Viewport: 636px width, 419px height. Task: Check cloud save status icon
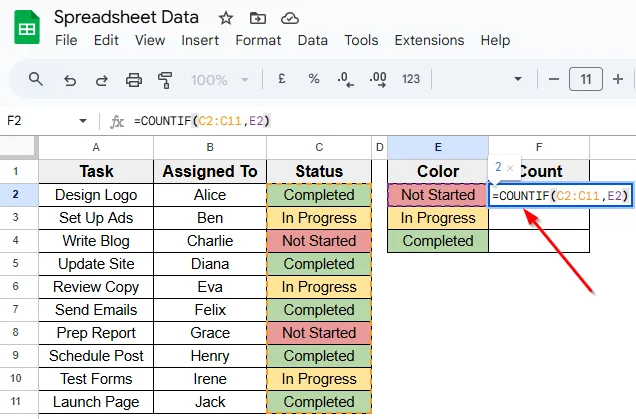(x=290, y=18)
